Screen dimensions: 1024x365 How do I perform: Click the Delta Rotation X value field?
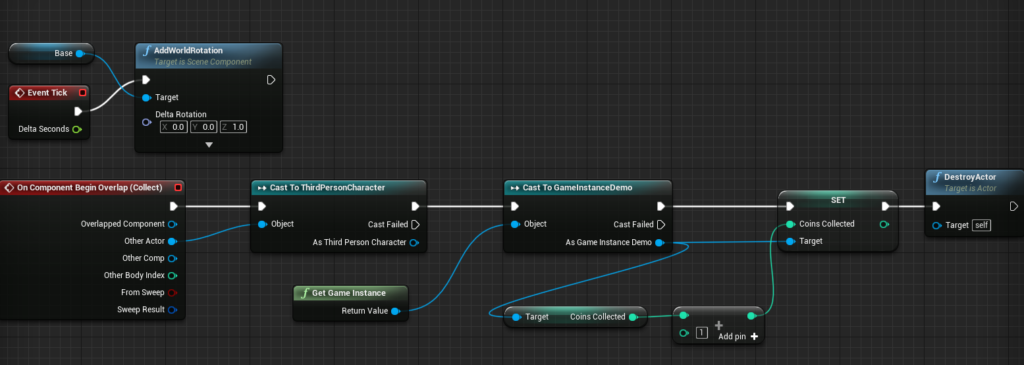pos(174,127)
